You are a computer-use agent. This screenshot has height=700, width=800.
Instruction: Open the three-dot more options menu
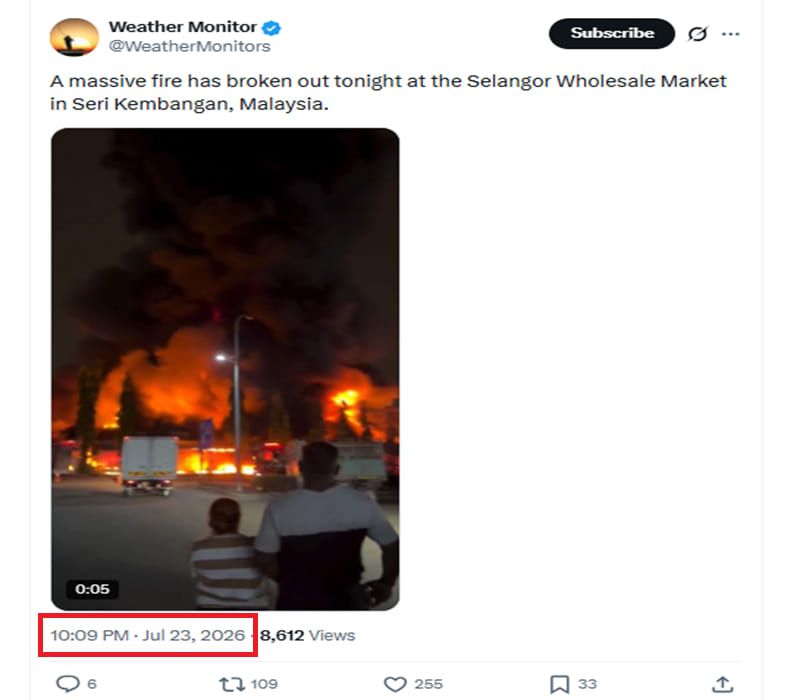coord(731,34)
